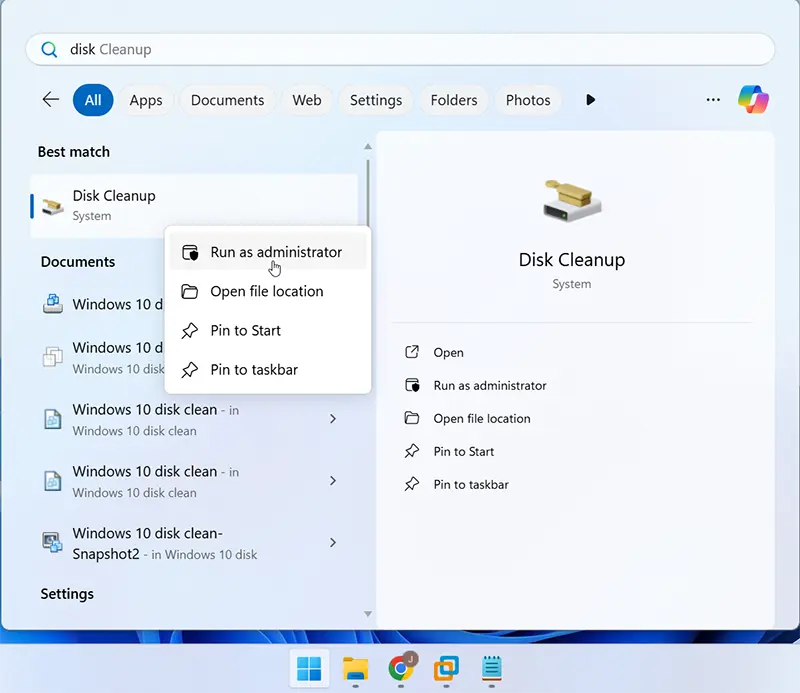The height and width of the screenshot is (693, 800).
Task: Click the Snapshot2 document icon
Action: click(52, 543)
